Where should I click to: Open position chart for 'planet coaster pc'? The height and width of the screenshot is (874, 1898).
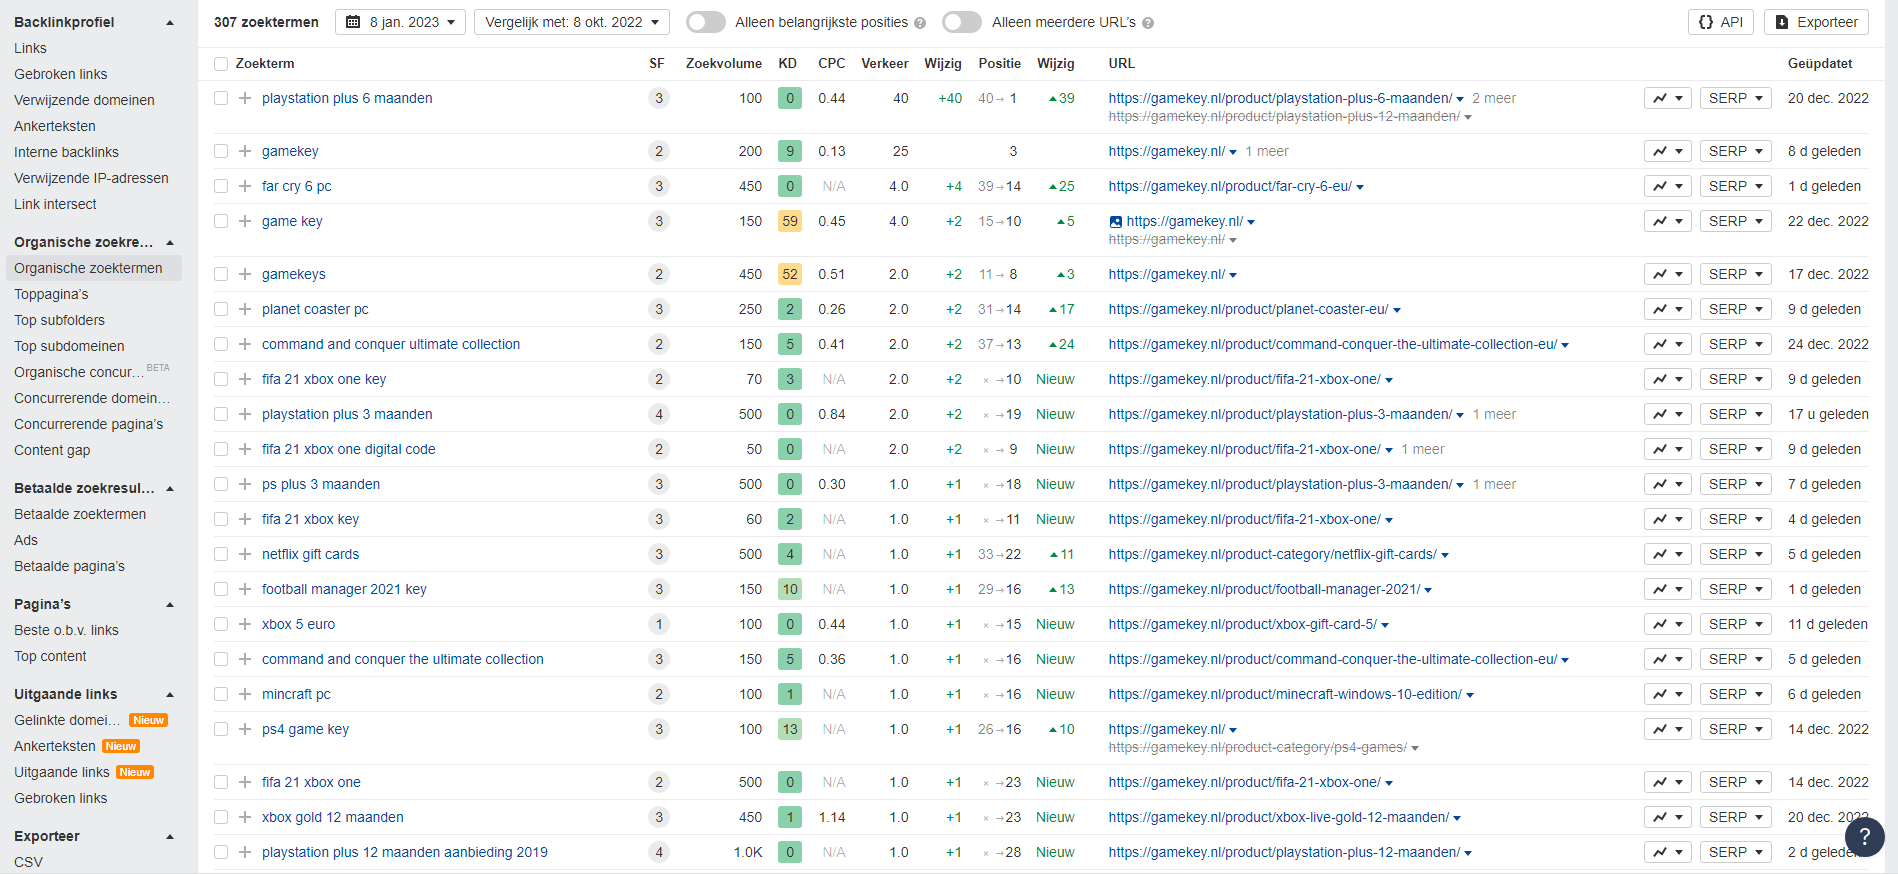(1667, 309)
